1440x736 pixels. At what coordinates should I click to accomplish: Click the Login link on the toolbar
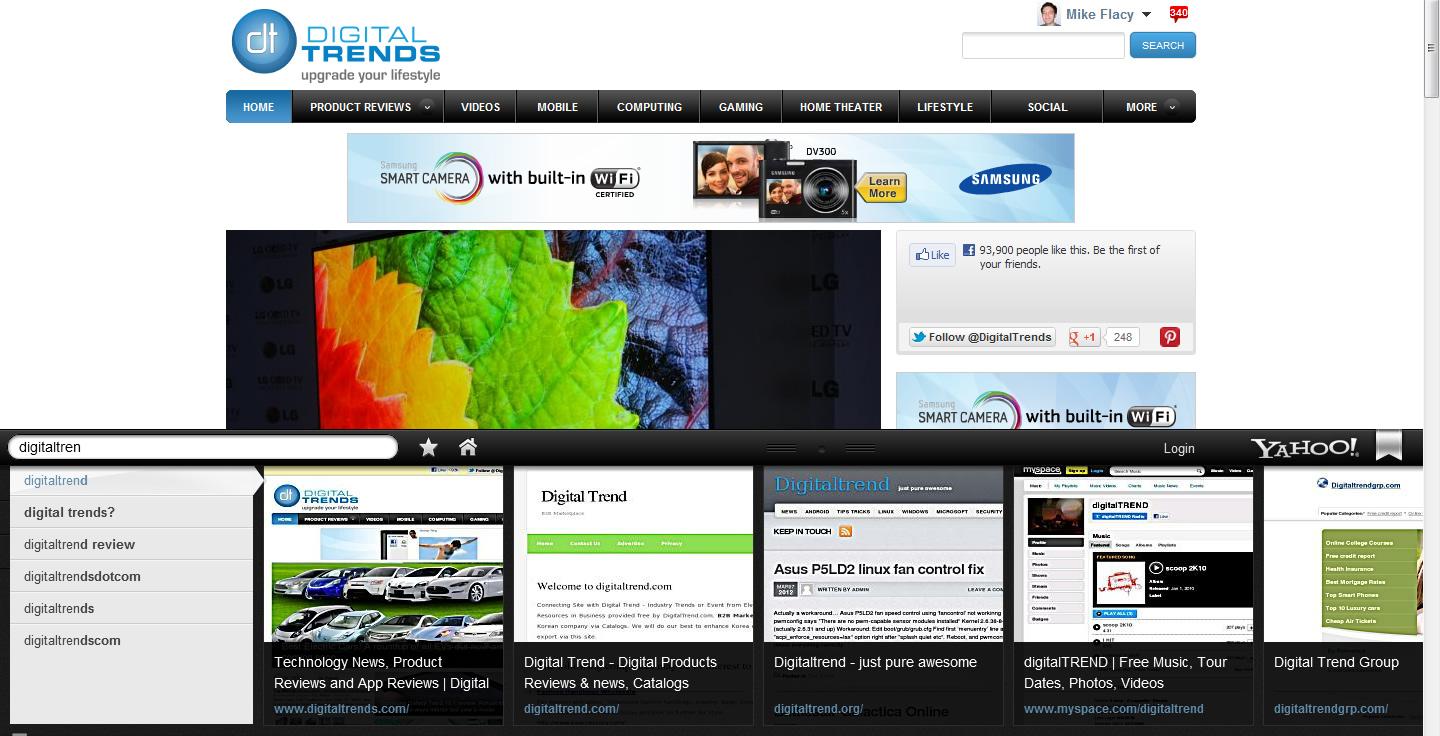pos(1179,448)
